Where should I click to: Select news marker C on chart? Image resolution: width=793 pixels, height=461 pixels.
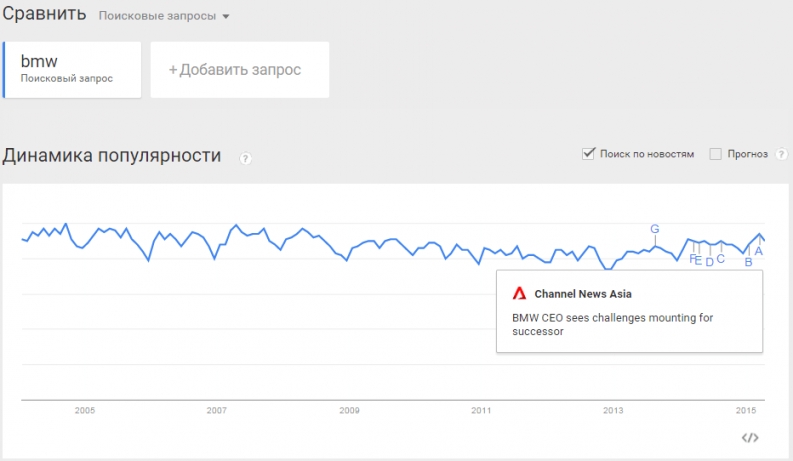(x=721, y=259)
